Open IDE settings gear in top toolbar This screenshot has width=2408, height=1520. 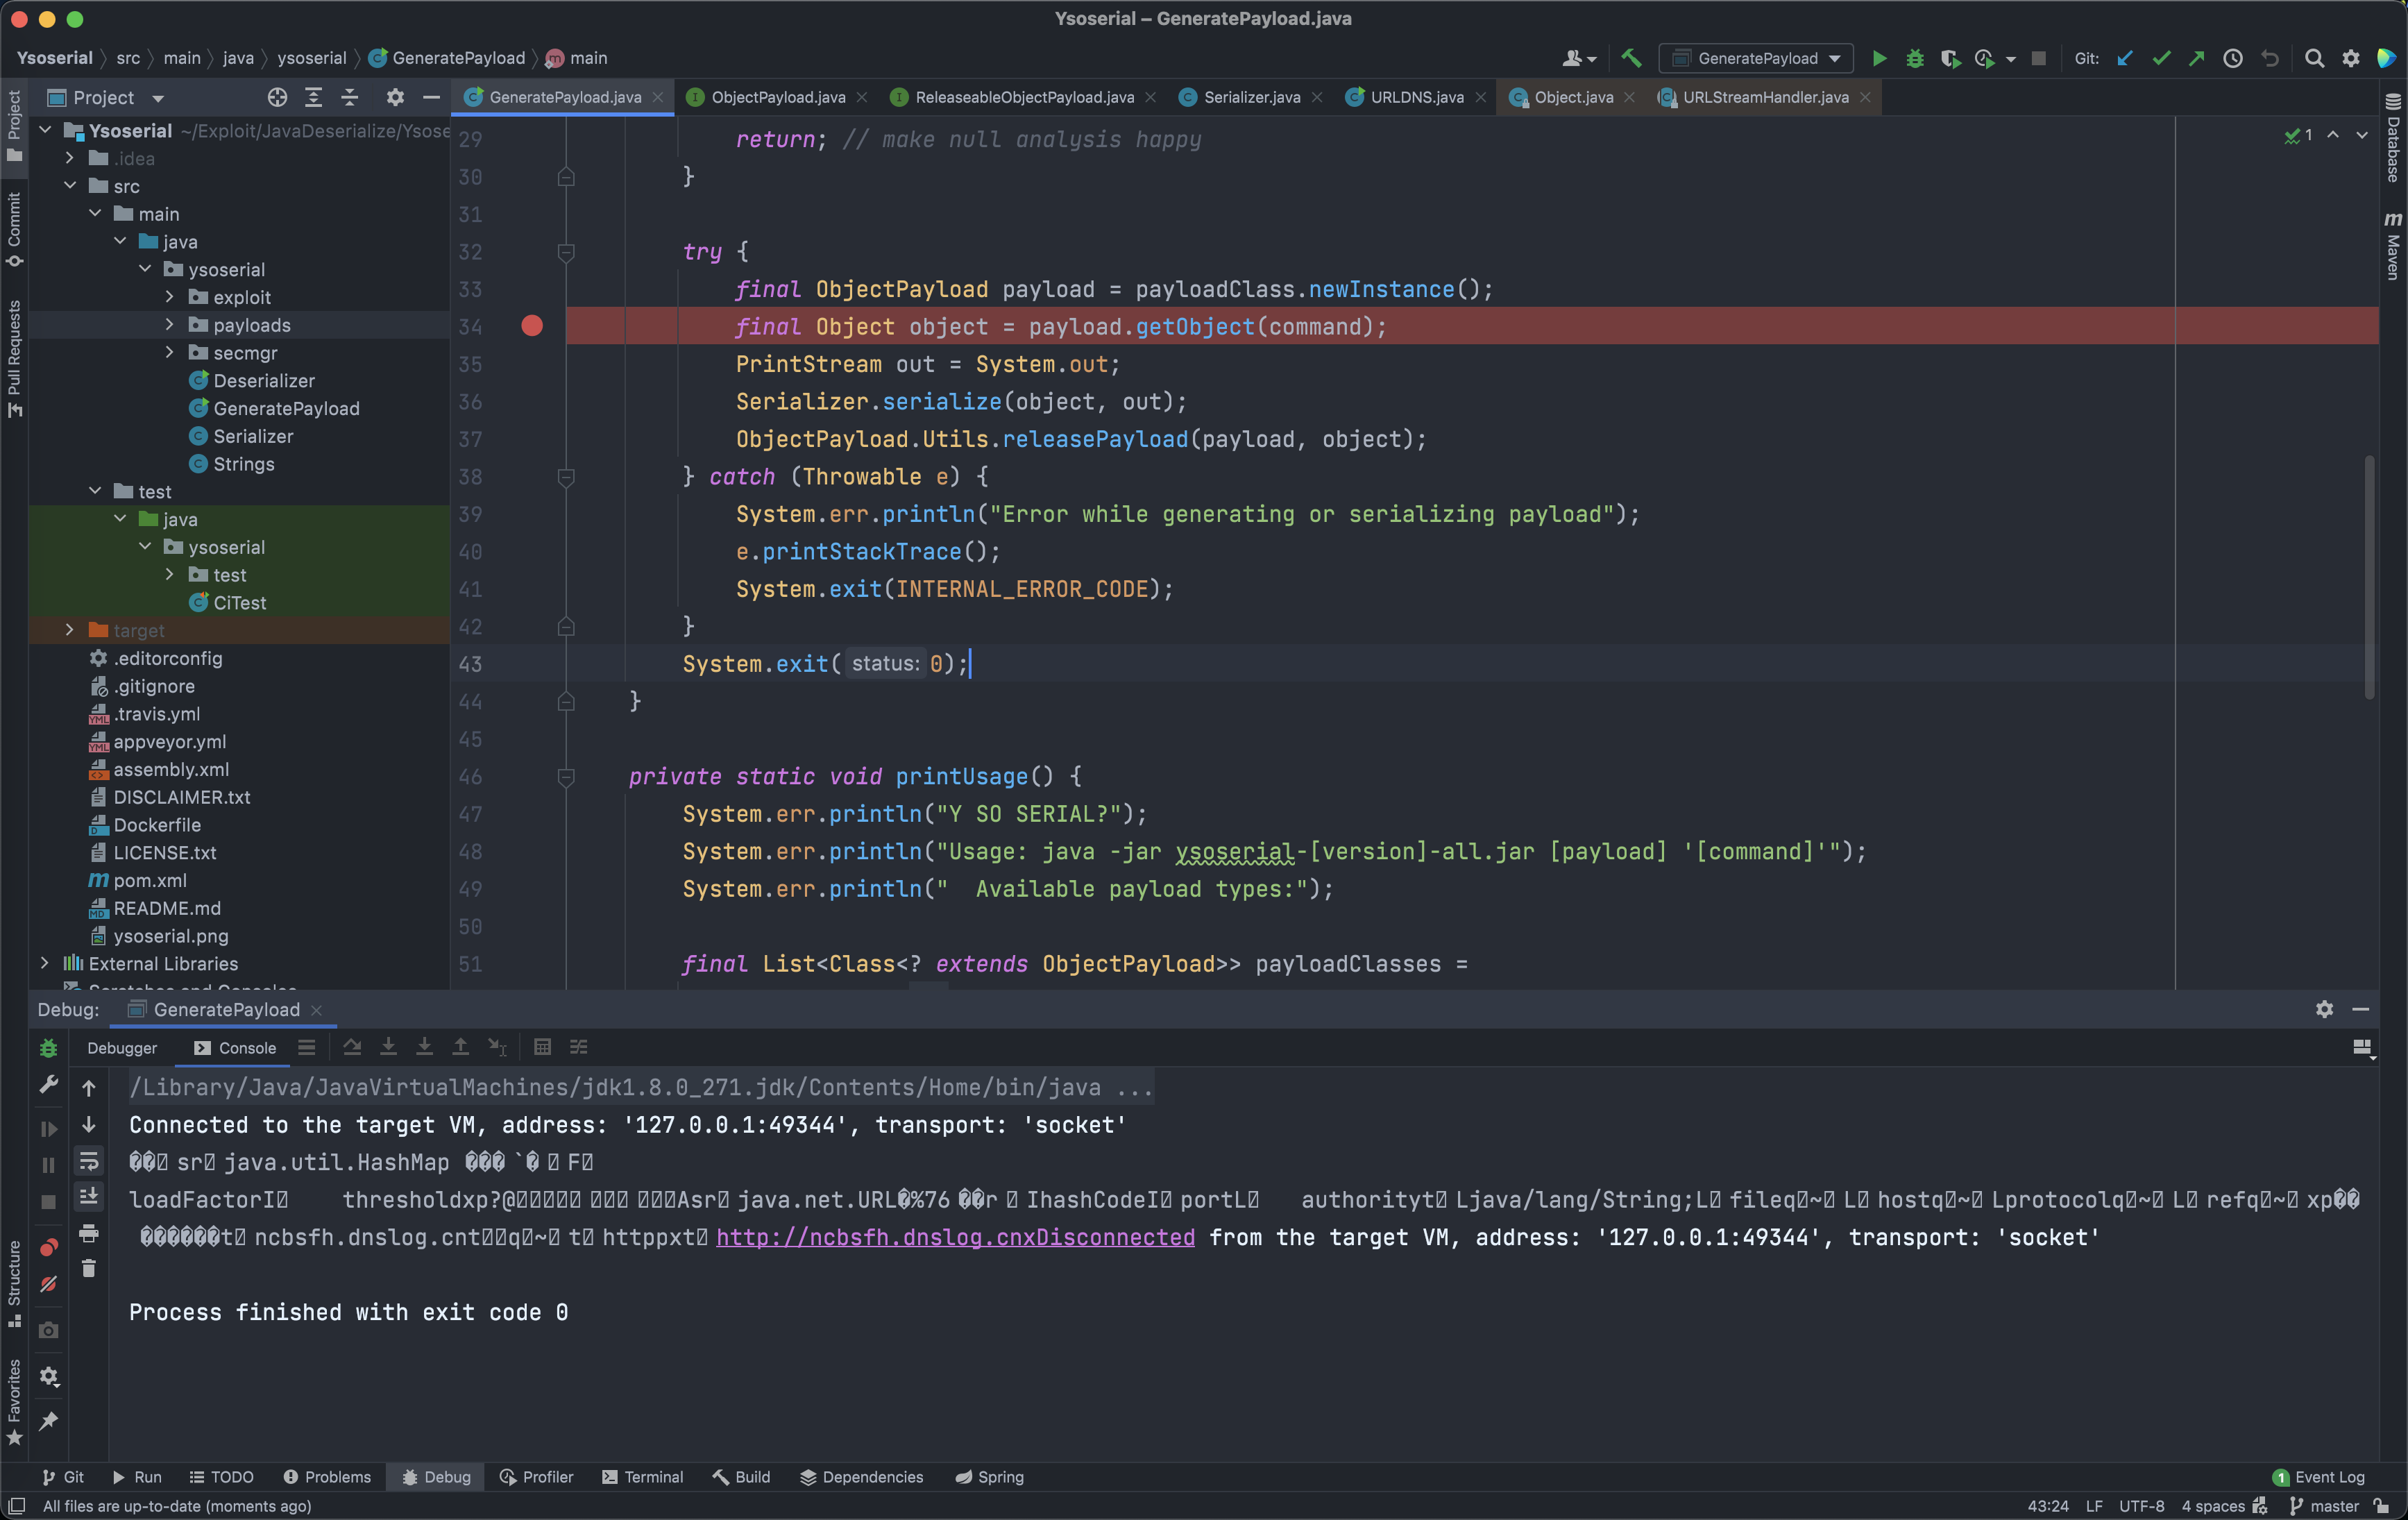pos(2351,58)
